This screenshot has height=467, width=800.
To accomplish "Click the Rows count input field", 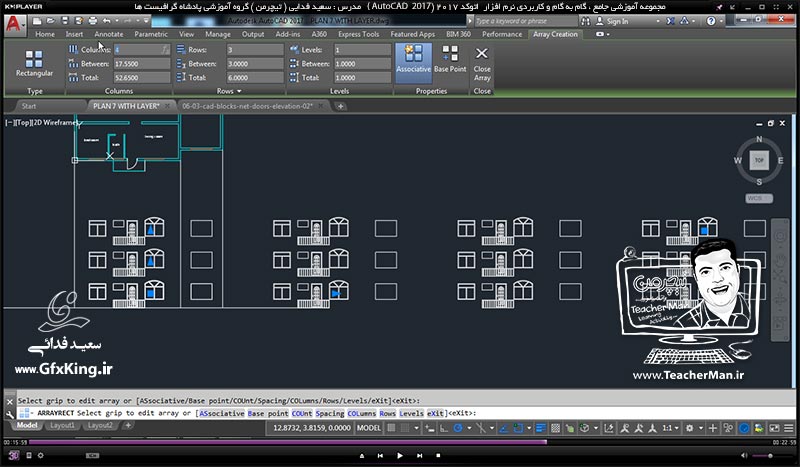I will [255, 50].
